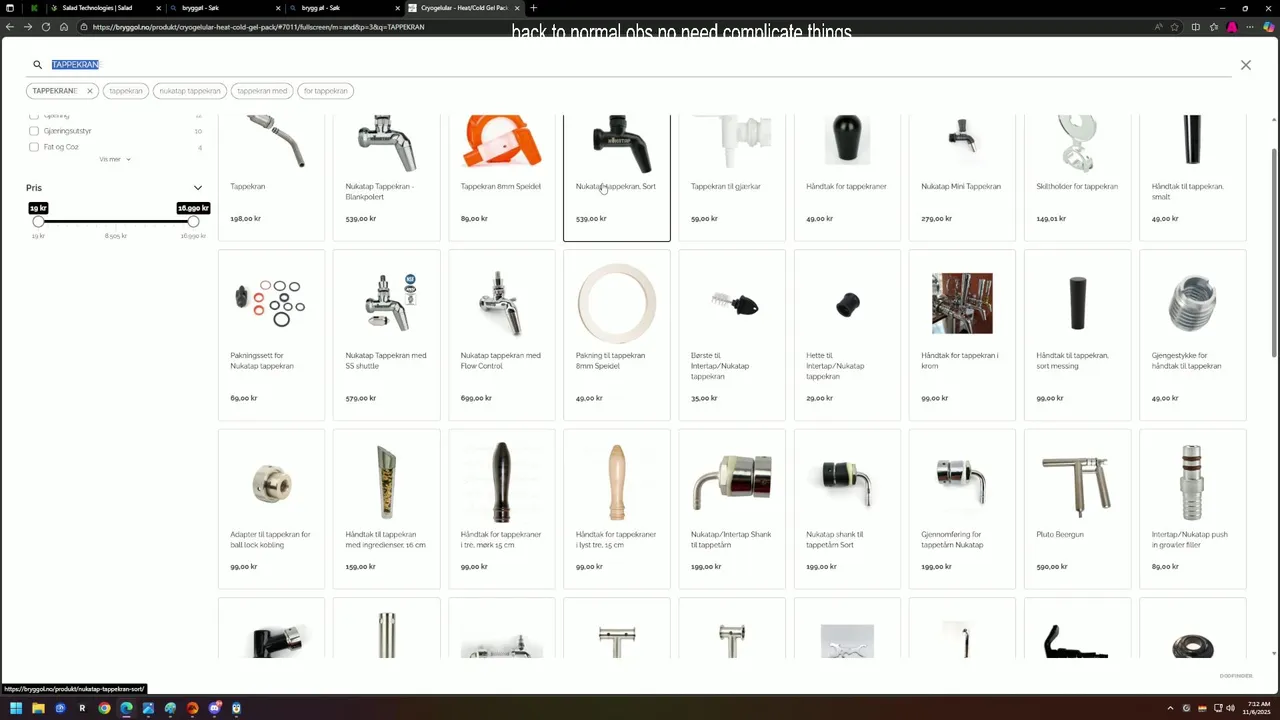Reload the page with the refresh icon
This screenshot has height=720, width=1280.
(x=46, y=27)
